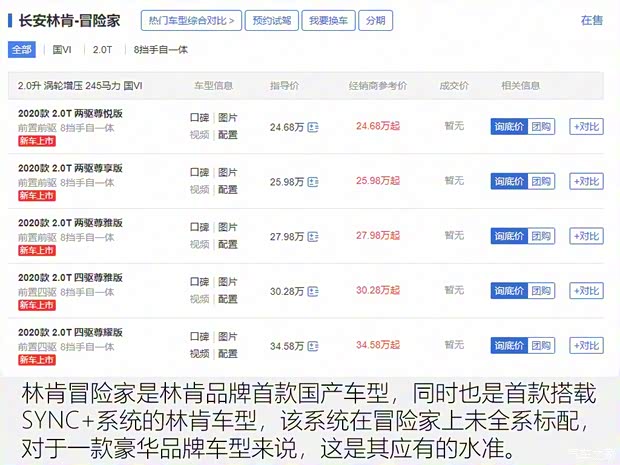Expand 热门车型综合对比 dropdown button
The height and width of the screenshot is (465, 620).
(x=190, y=20)
